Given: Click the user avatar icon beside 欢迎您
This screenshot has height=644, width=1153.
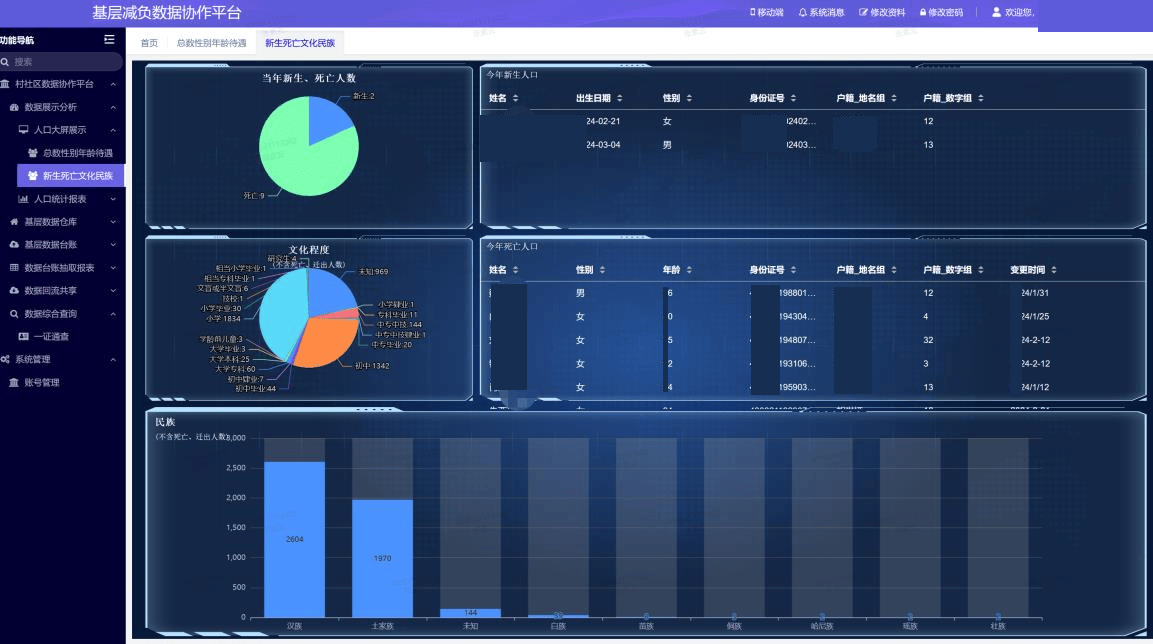Looking at the screenshot, I should tap(996, 13).
